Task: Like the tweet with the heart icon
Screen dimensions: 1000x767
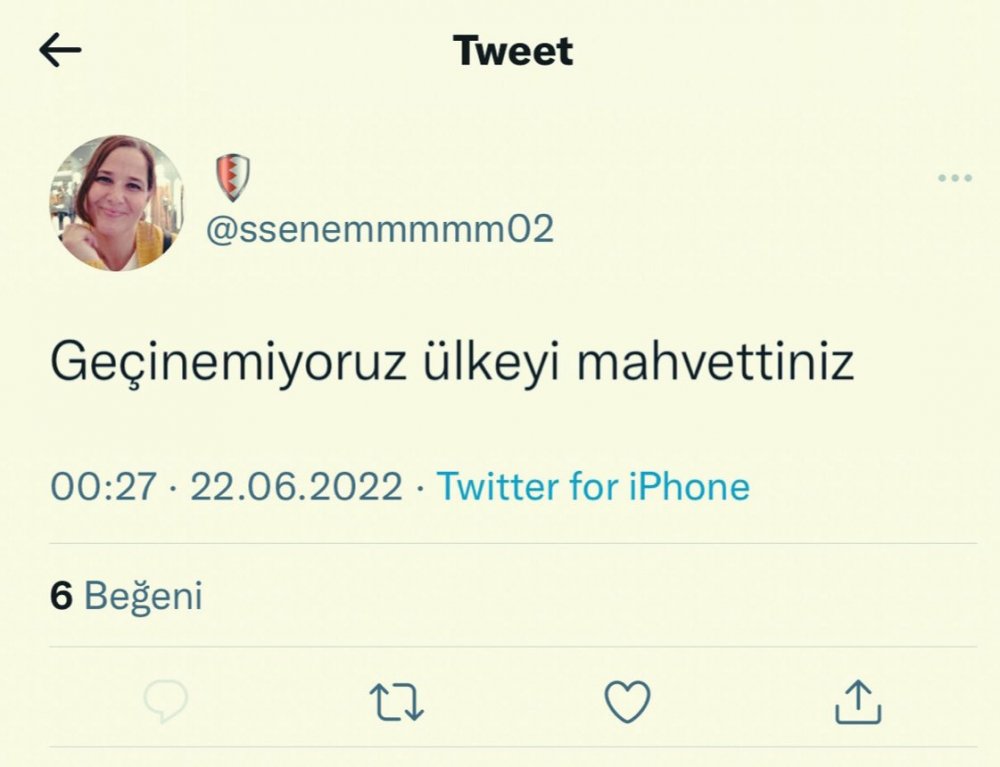Action: 629,701
